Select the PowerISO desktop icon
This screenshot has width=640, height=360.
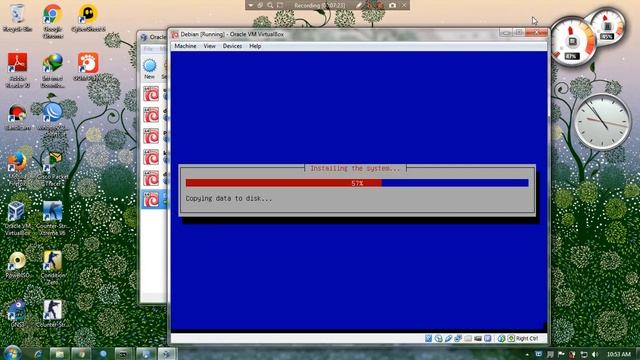click(18, 264)
